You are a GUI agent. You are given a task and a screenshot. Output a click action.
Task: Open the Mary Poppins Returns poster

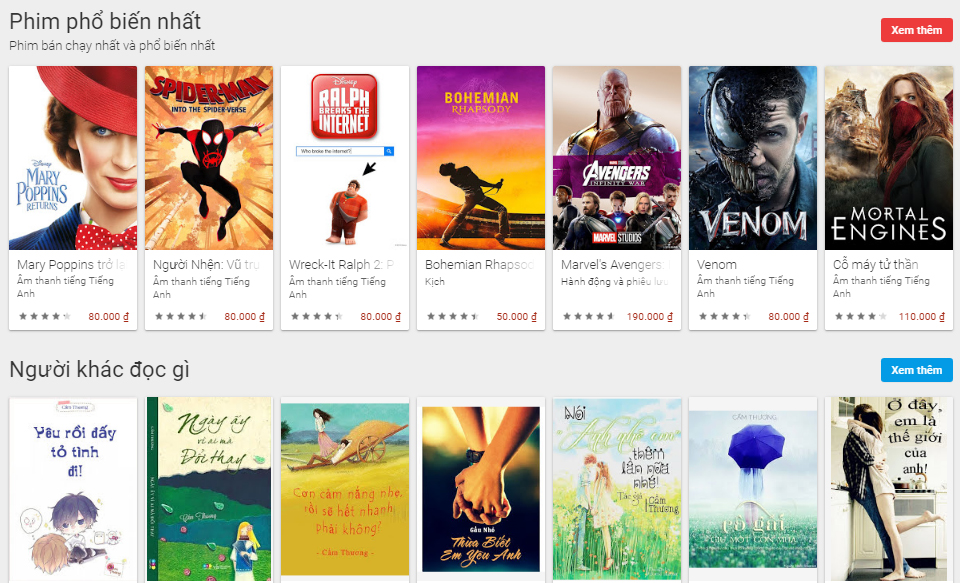coord(73,158)
